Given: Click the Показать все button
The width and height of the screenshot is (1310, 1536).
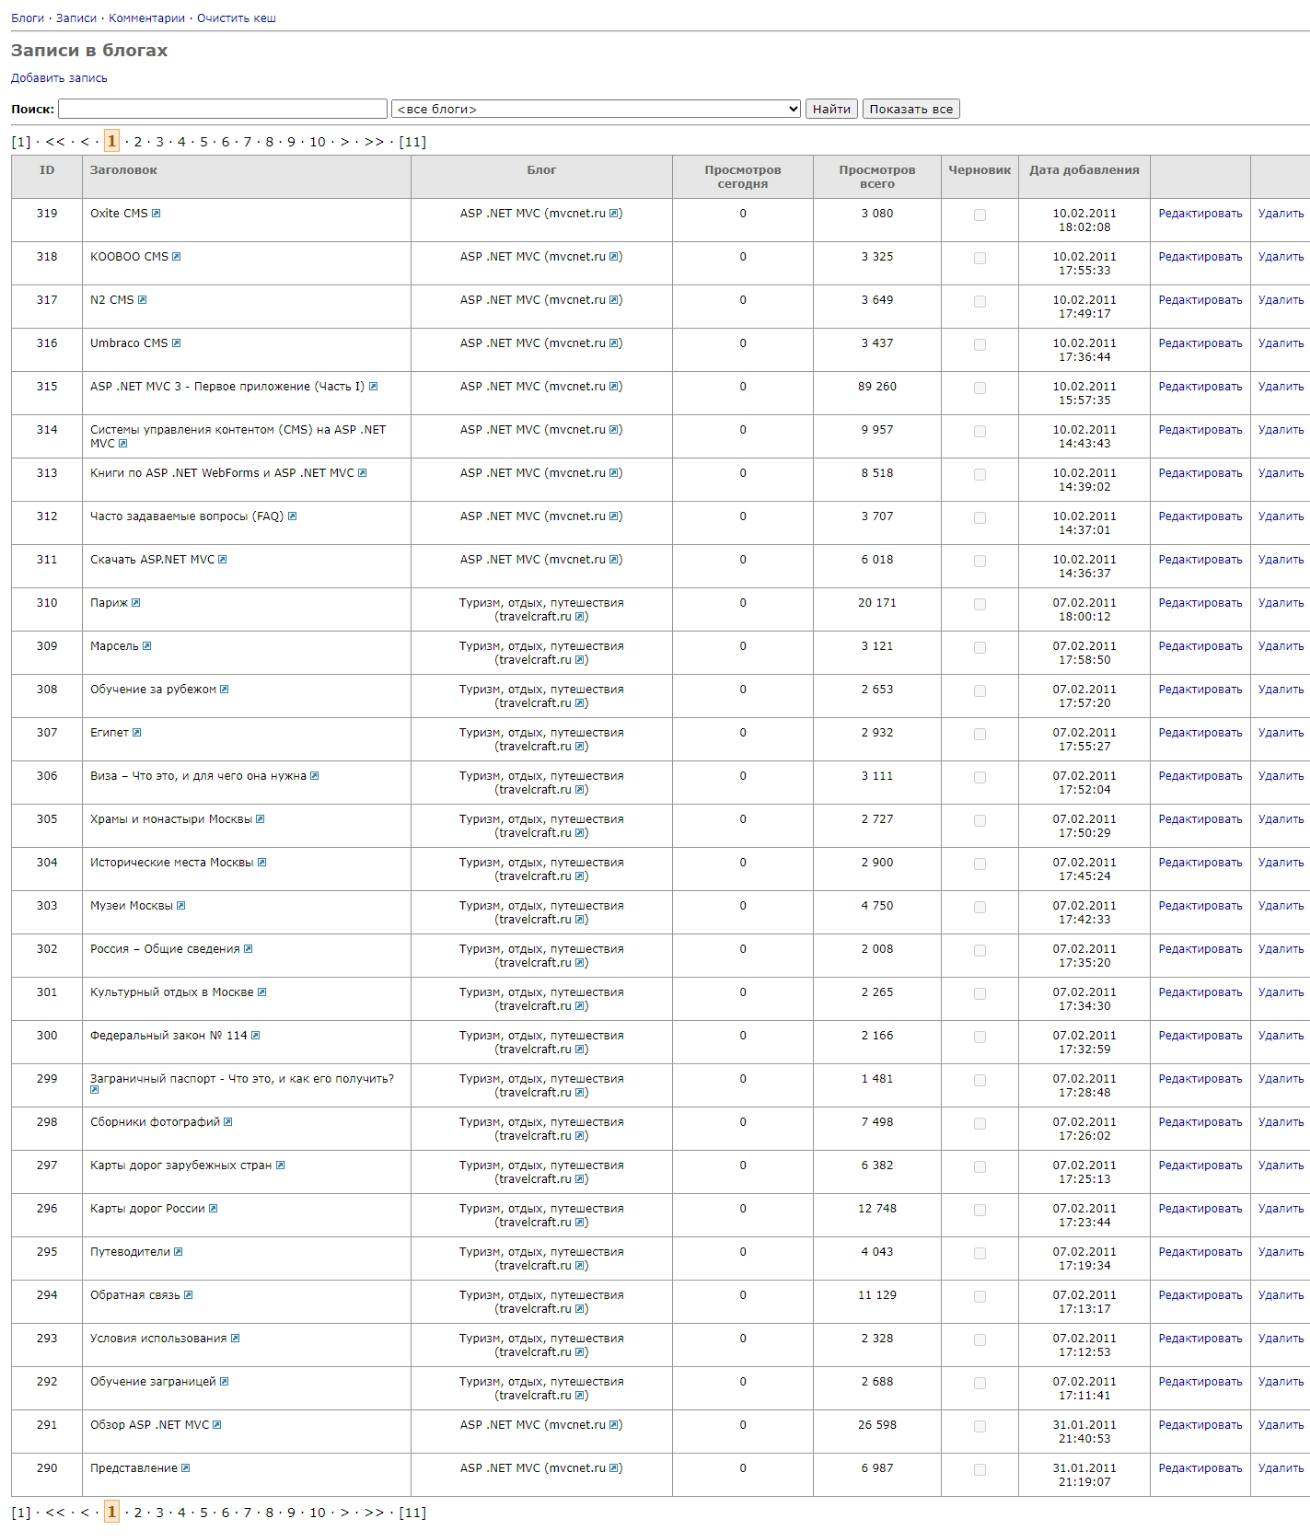Looking at the screenshot, I should pos(911,109).
